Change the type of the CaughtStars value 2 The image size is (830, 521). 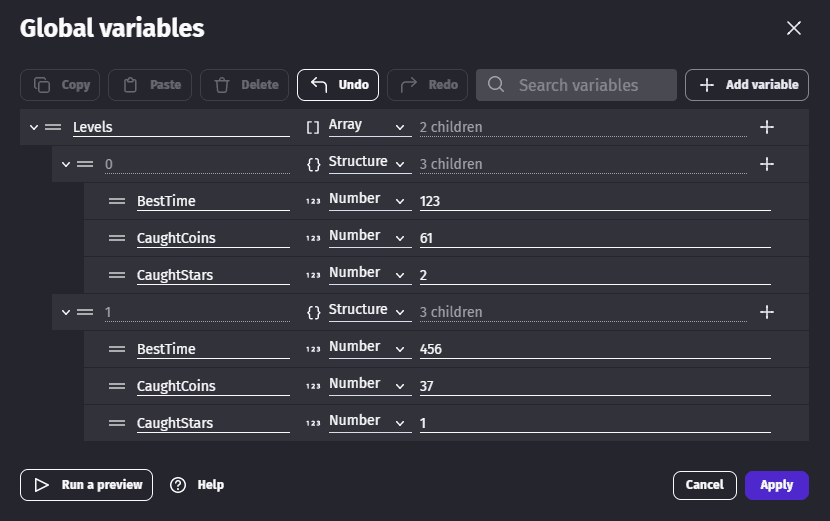366,275
